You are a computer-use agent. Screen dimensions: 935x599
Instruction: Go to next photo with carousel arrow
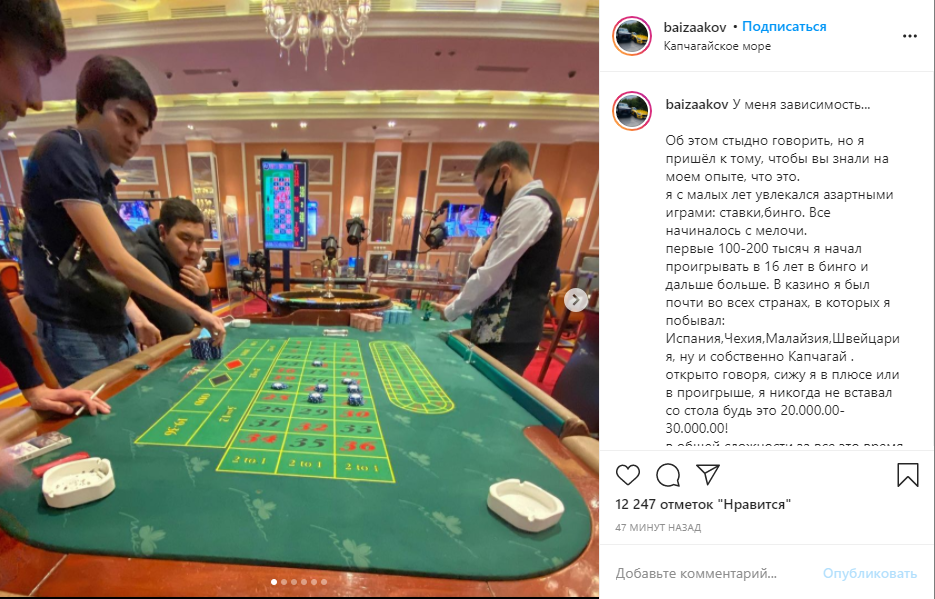(575, 300)
